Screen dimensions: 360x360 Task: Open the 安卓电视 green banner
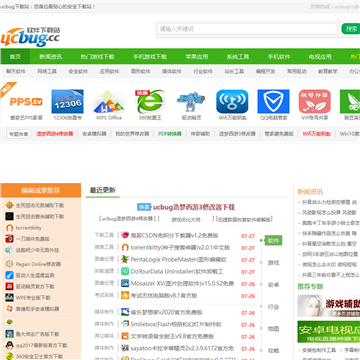click(329, 332)
